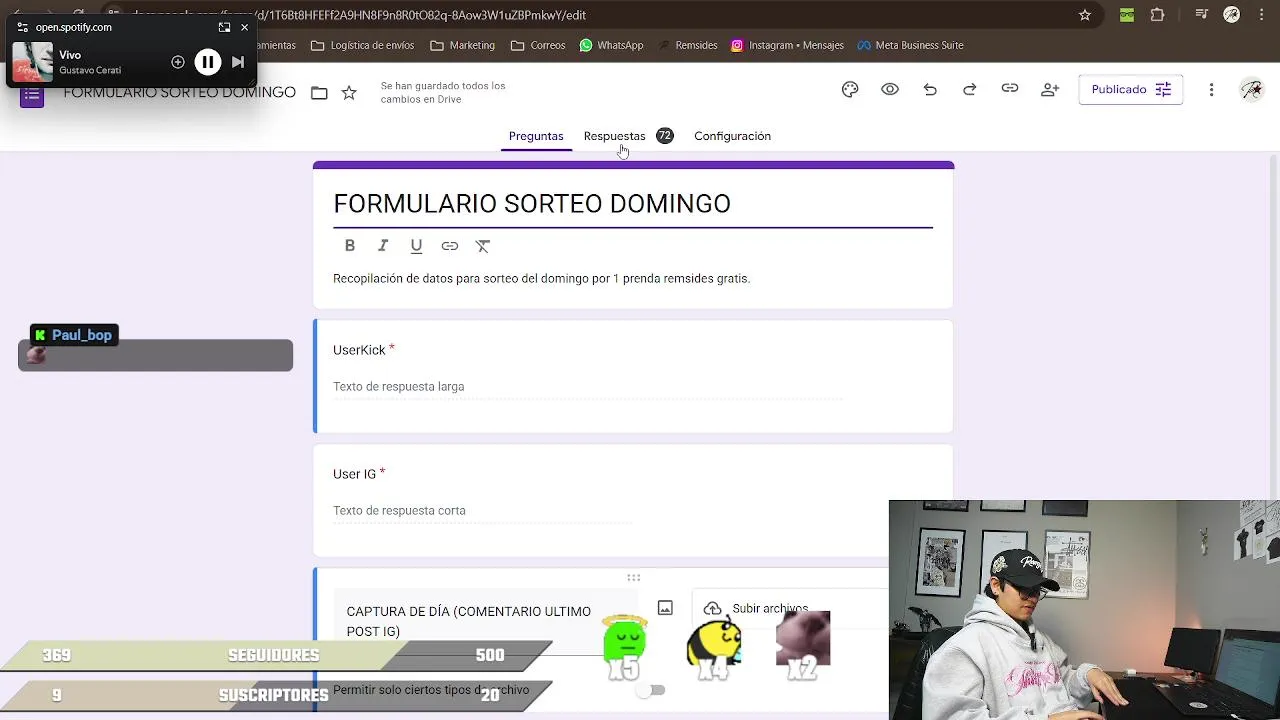Click the Vivo album art thumbnail
The height and width of the screenshot is (720, 1280).
point(32,62)
